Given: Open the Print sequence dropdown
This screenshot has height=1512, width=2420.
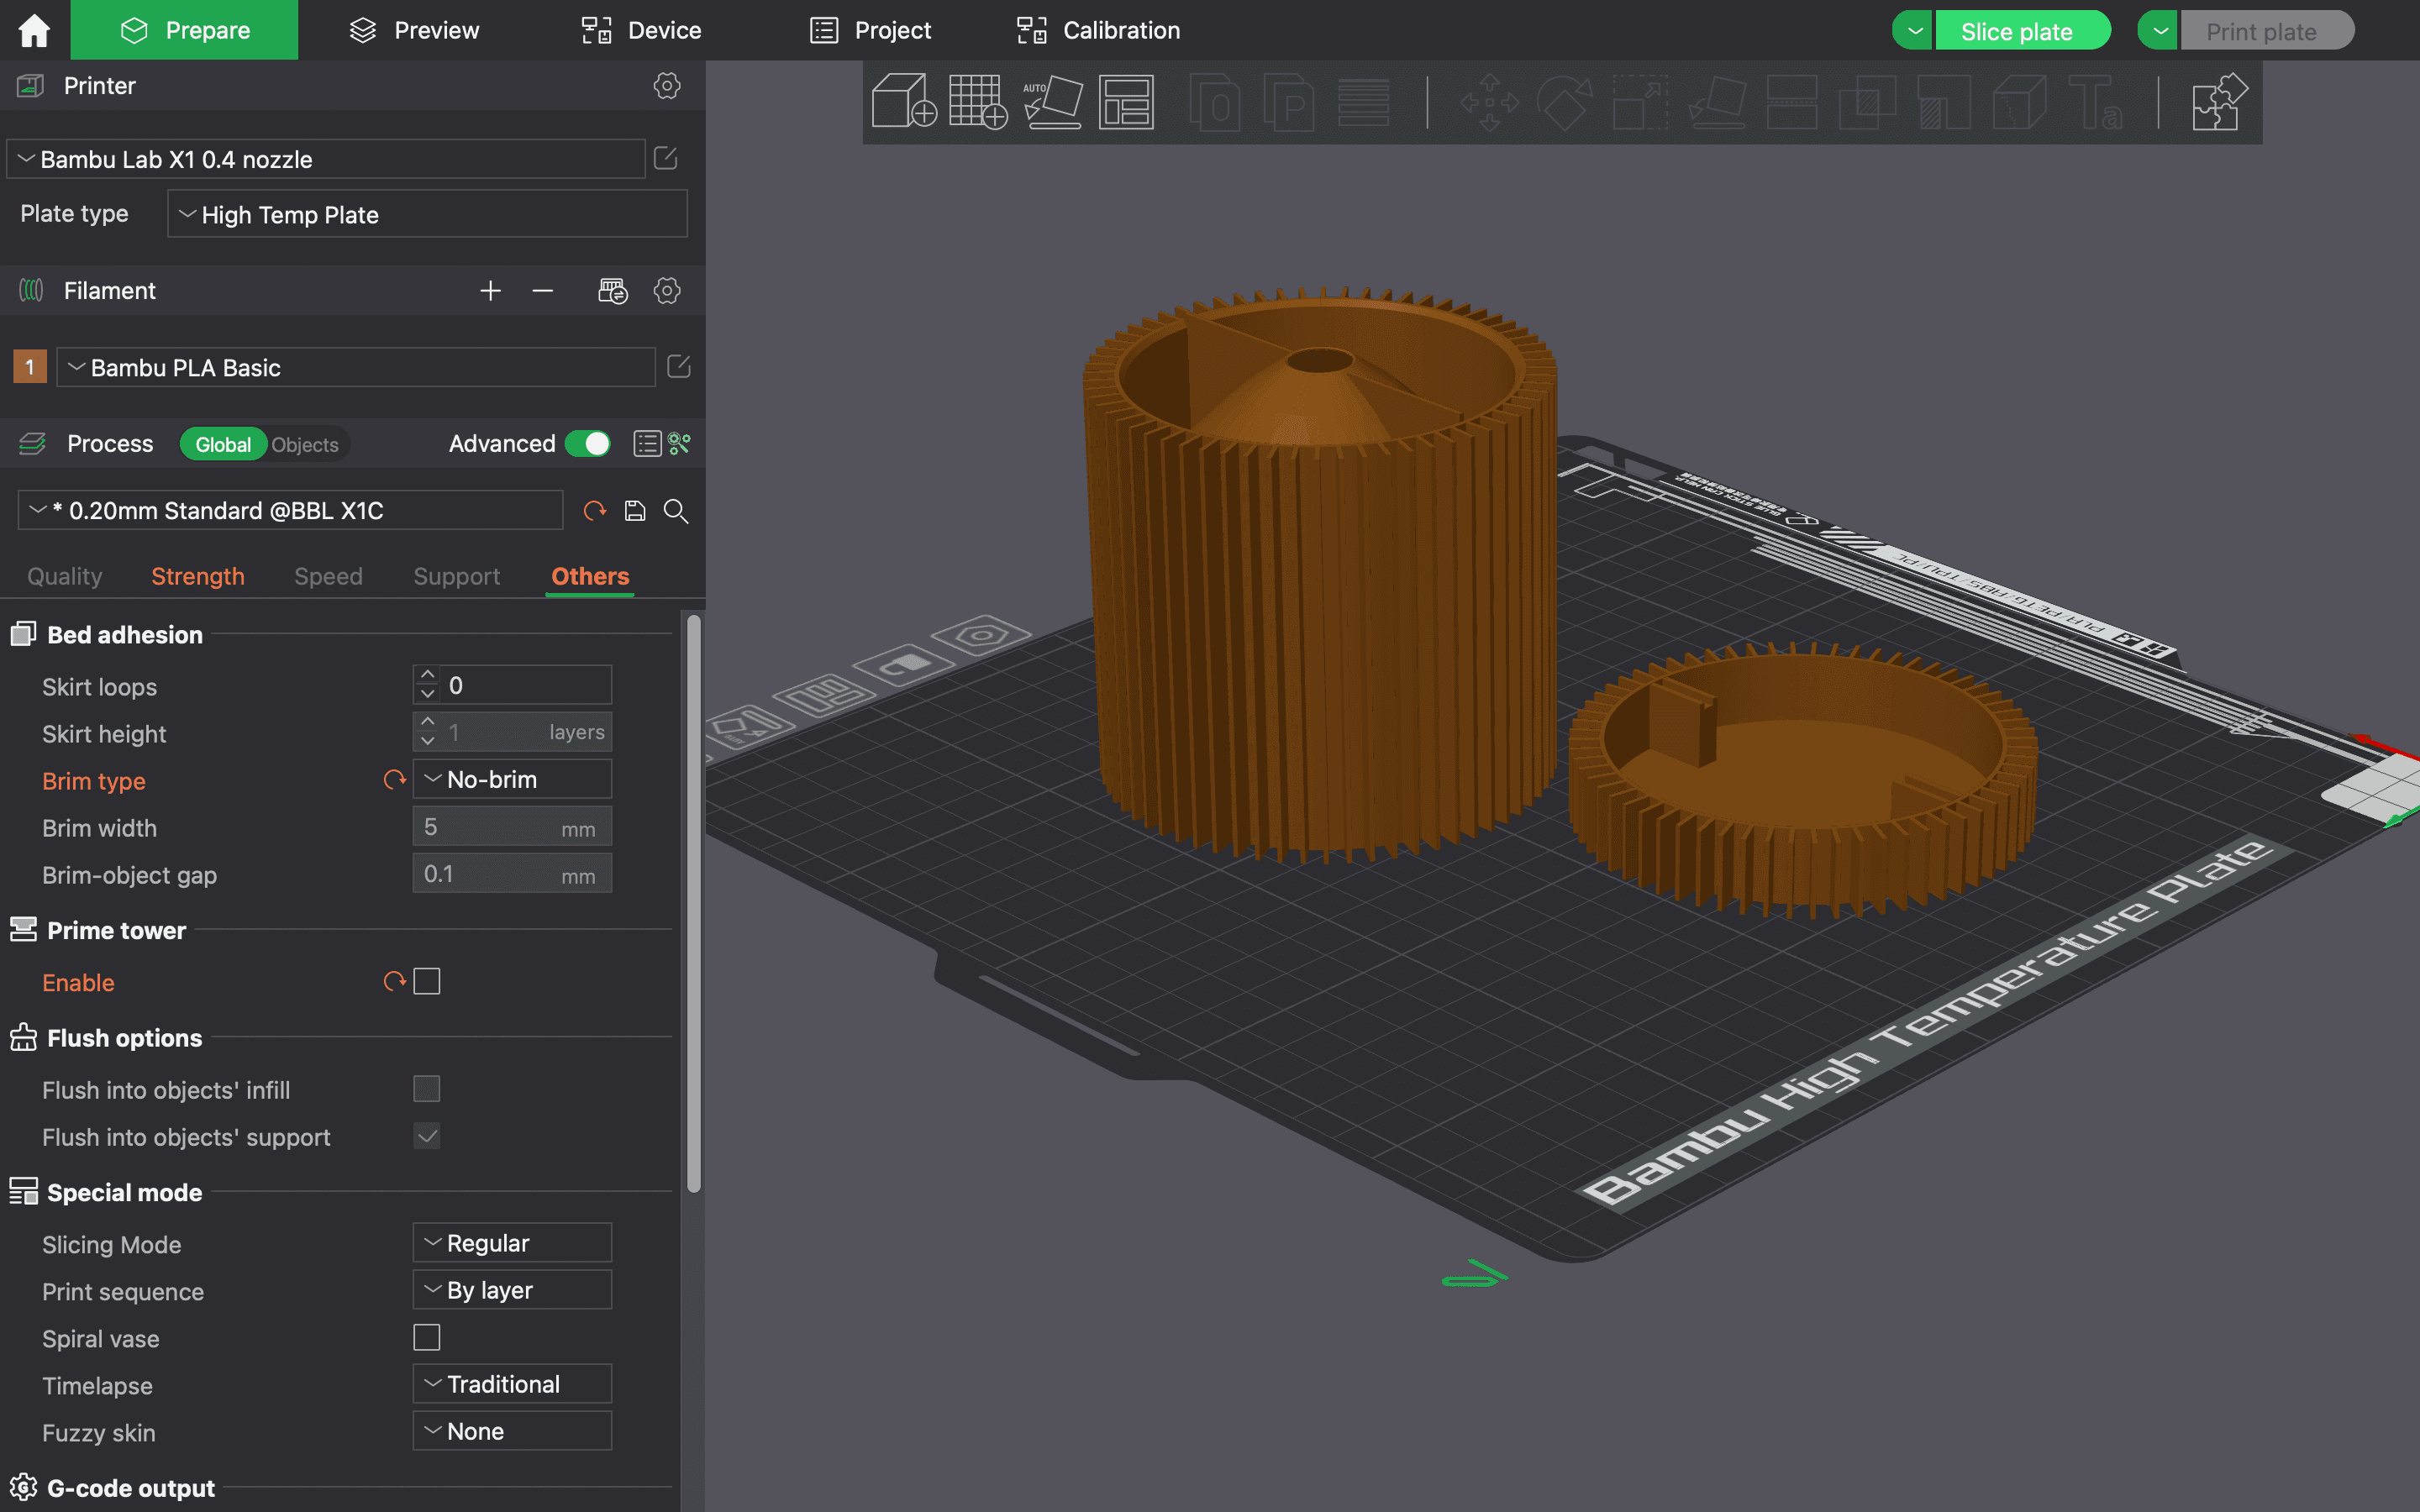Looking at the screenshot, I should pyautogui.click(x=512, y=1290).
